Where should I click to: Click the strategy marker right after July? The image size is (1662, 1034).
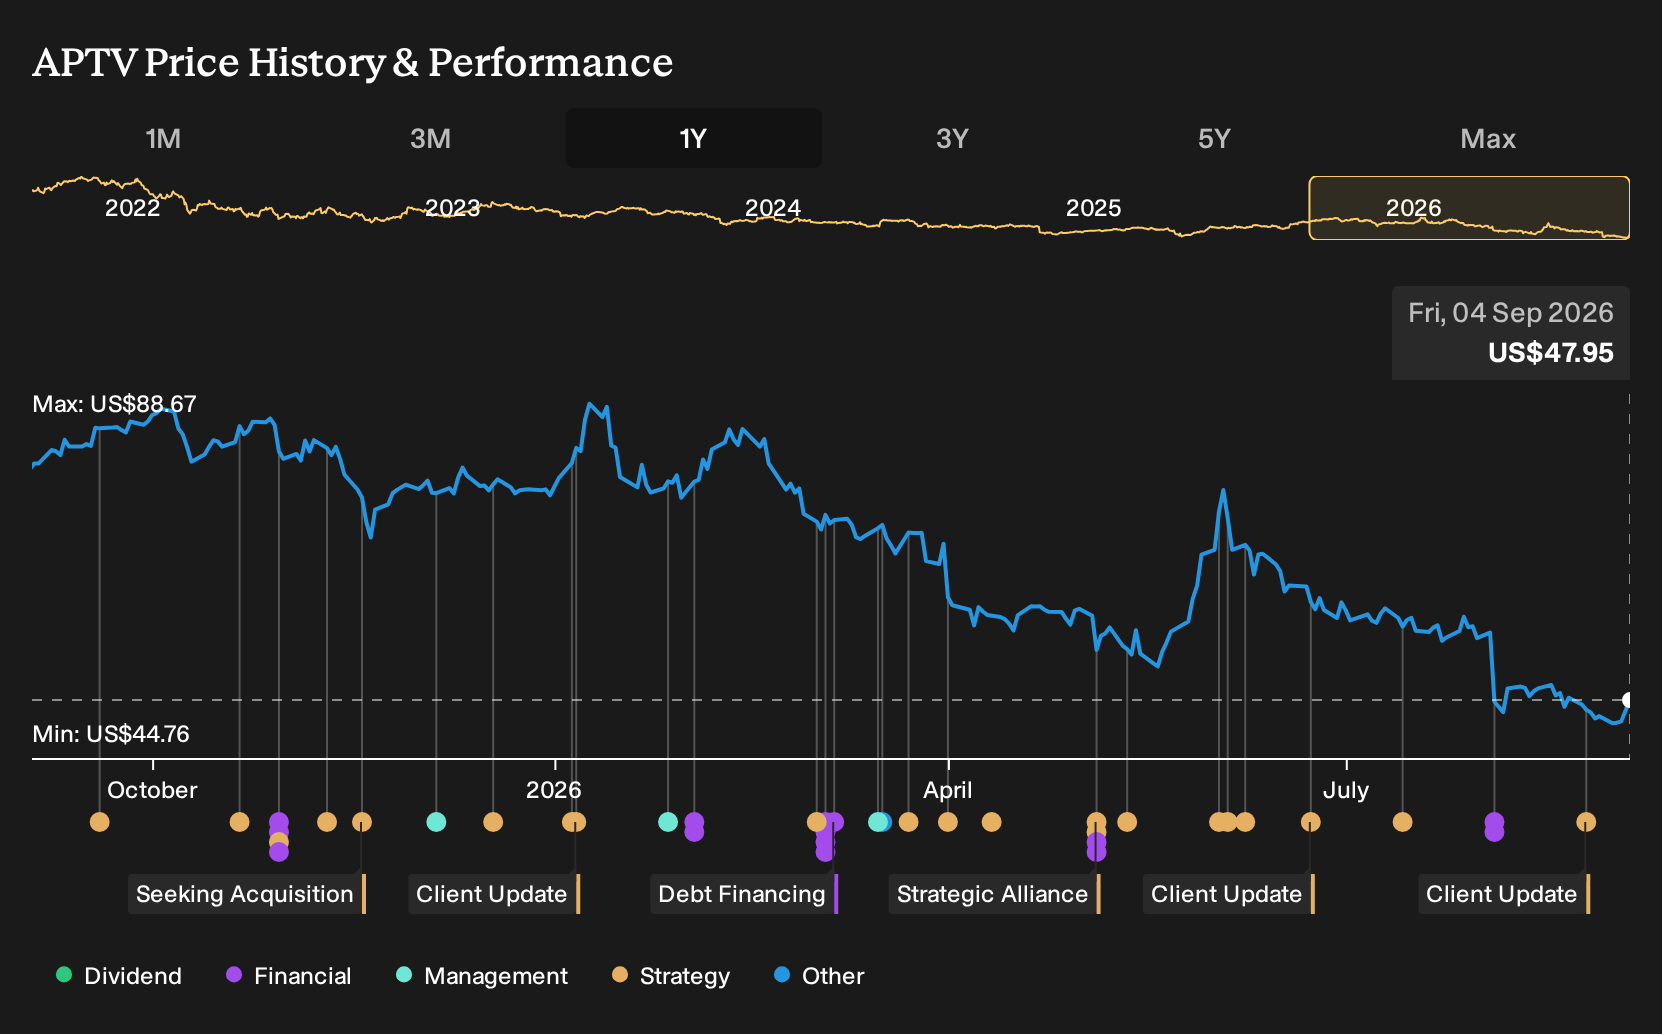point(1403,822)
